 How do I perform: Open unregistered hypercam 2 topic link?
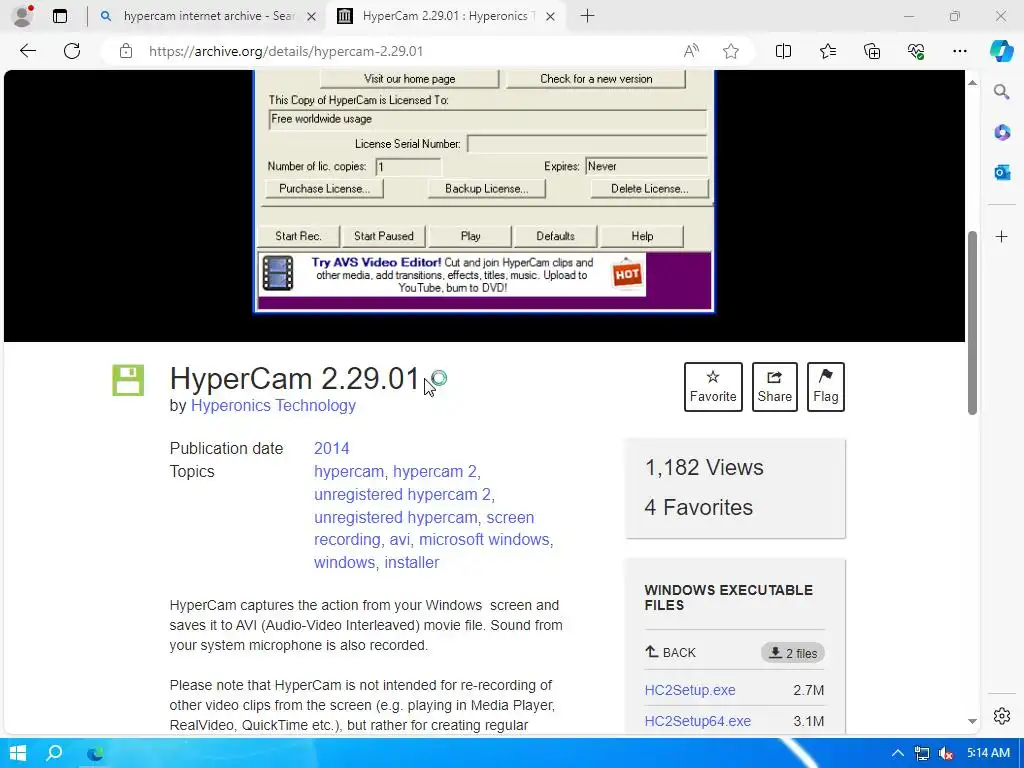click(402, 494)
